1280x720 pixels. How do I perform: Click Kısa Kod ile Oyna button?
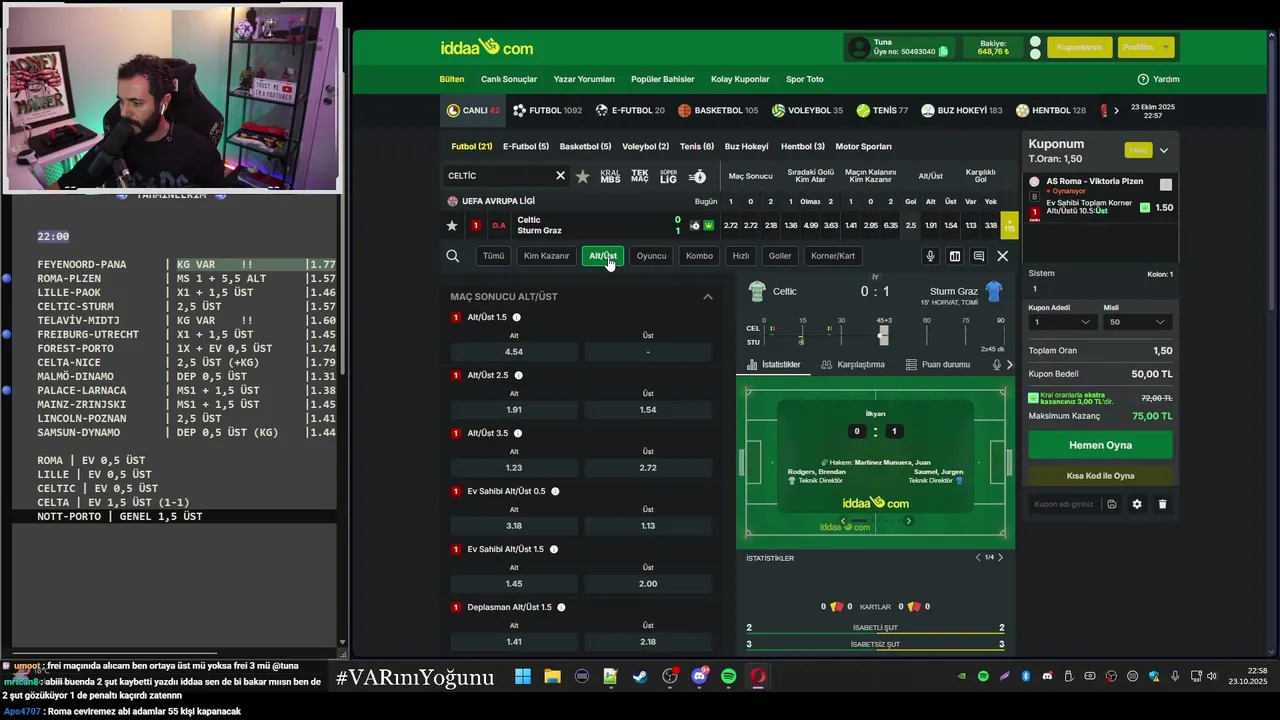[x=1100, y=476]
